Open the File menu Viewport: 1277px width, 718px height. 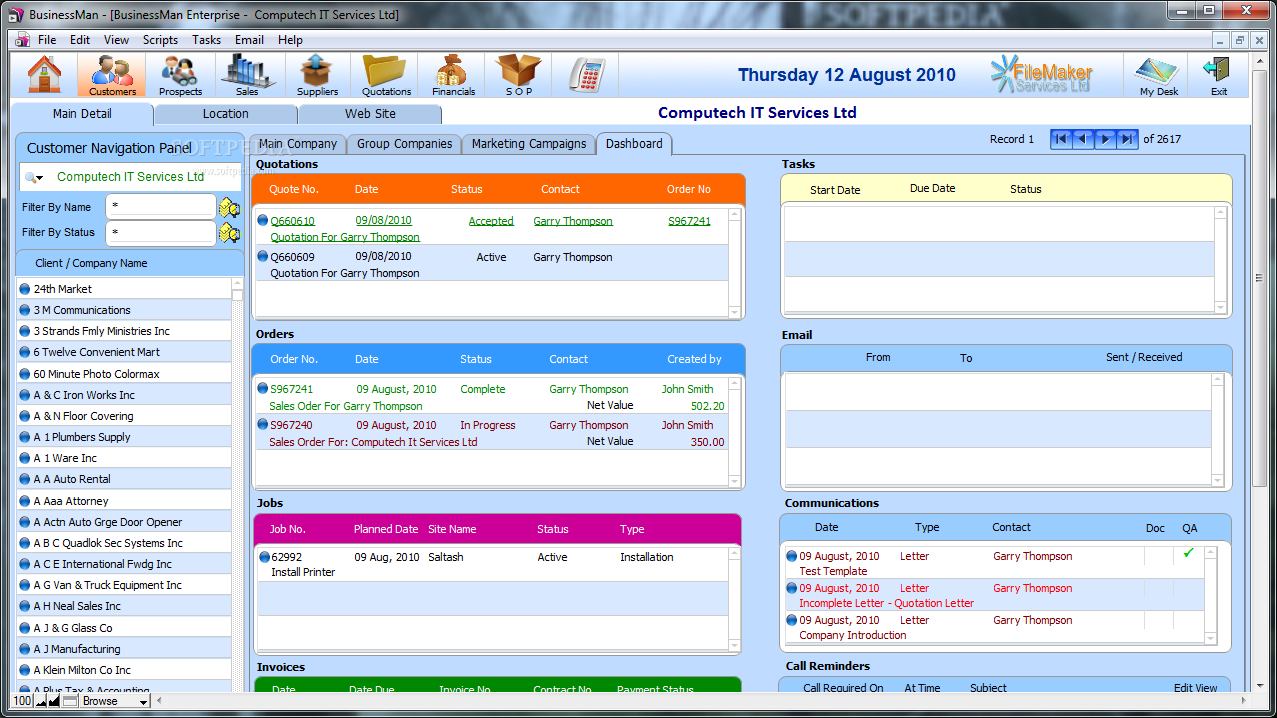point(47,40)
